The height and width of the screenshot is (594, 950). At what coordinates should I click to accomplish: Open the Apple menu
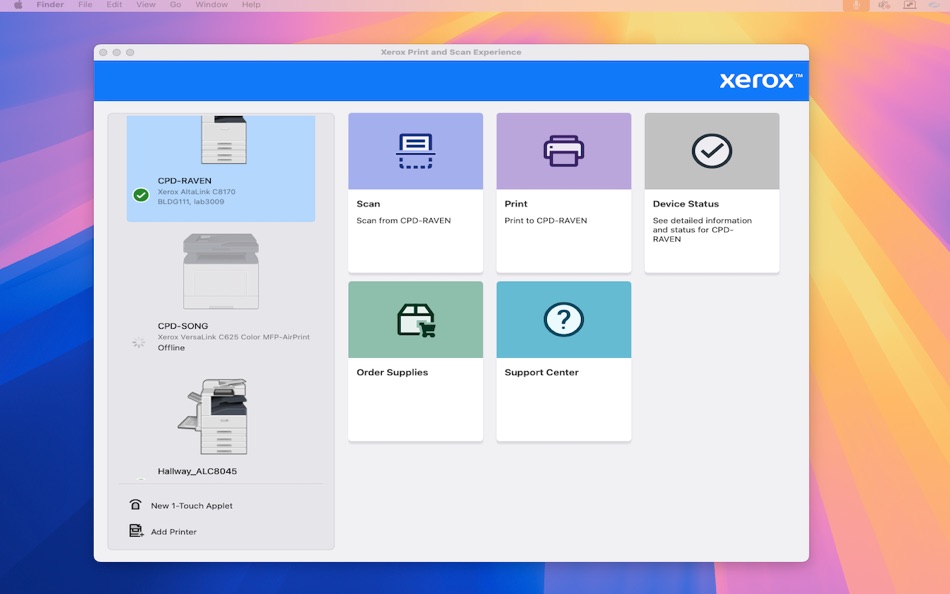tap(18, 5)
